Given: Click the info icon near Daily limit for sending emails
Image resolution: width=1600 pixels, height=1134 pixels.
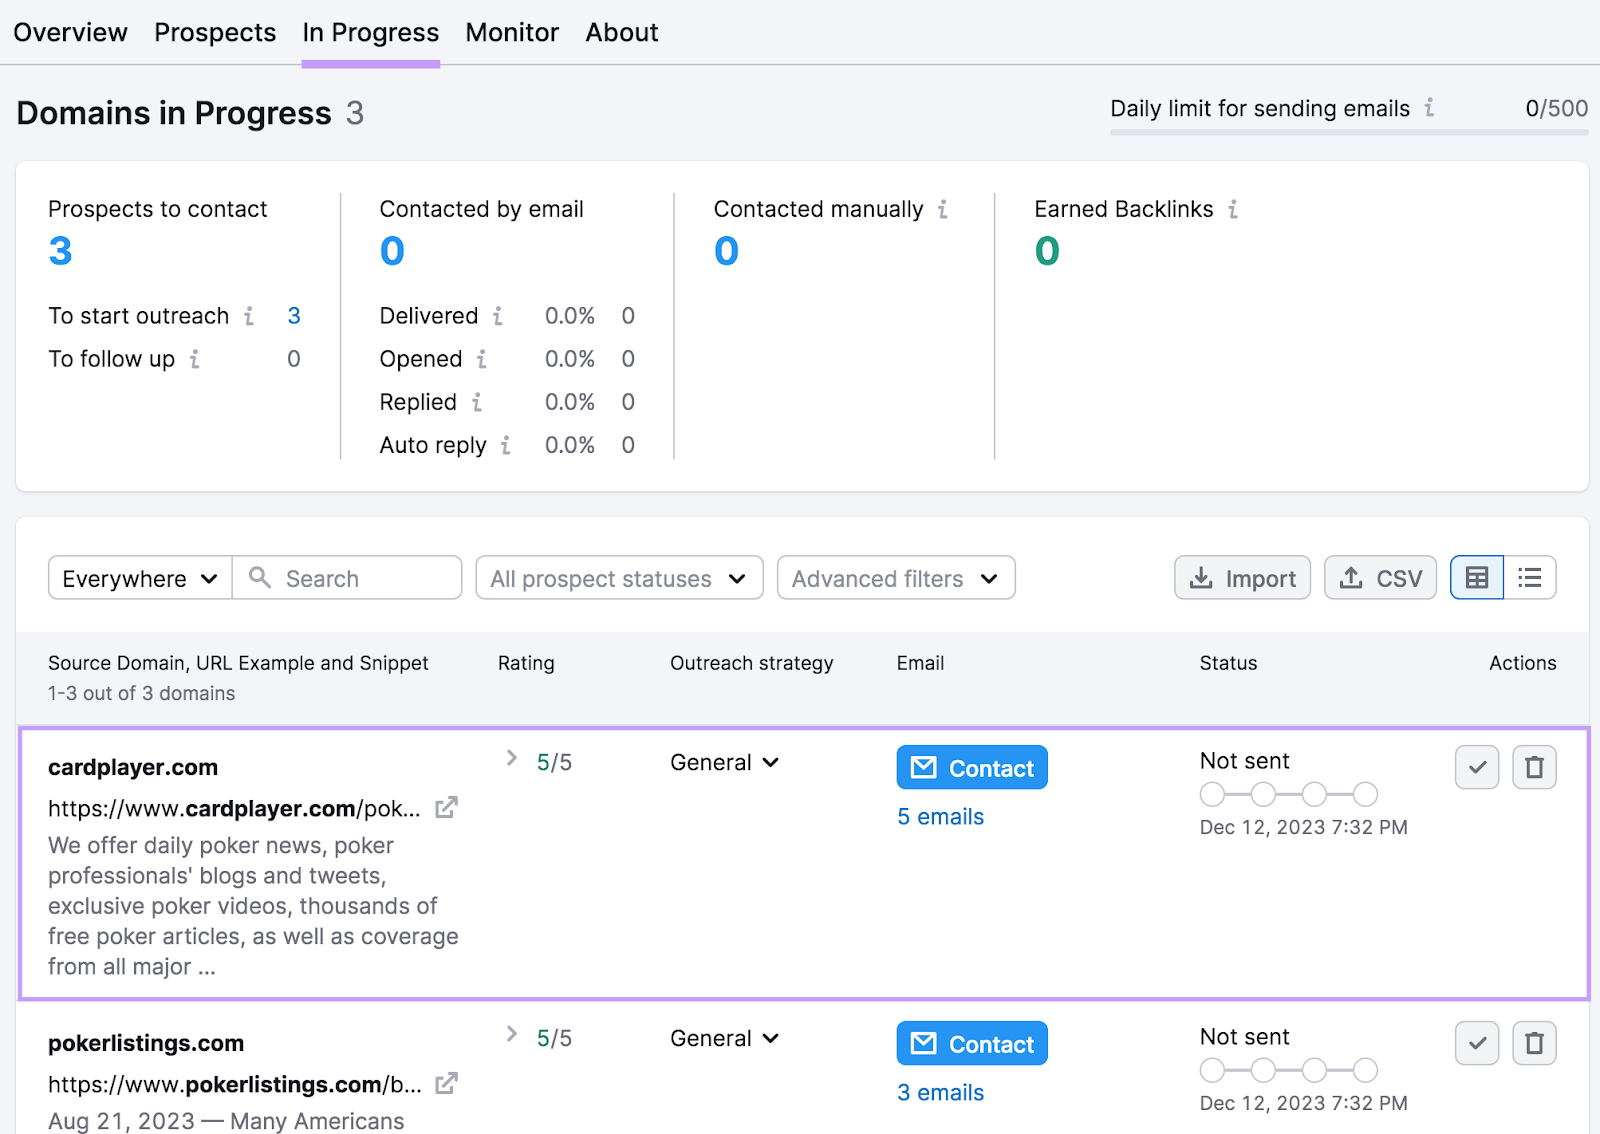Looking at the screenshot, I should 1432,108.
